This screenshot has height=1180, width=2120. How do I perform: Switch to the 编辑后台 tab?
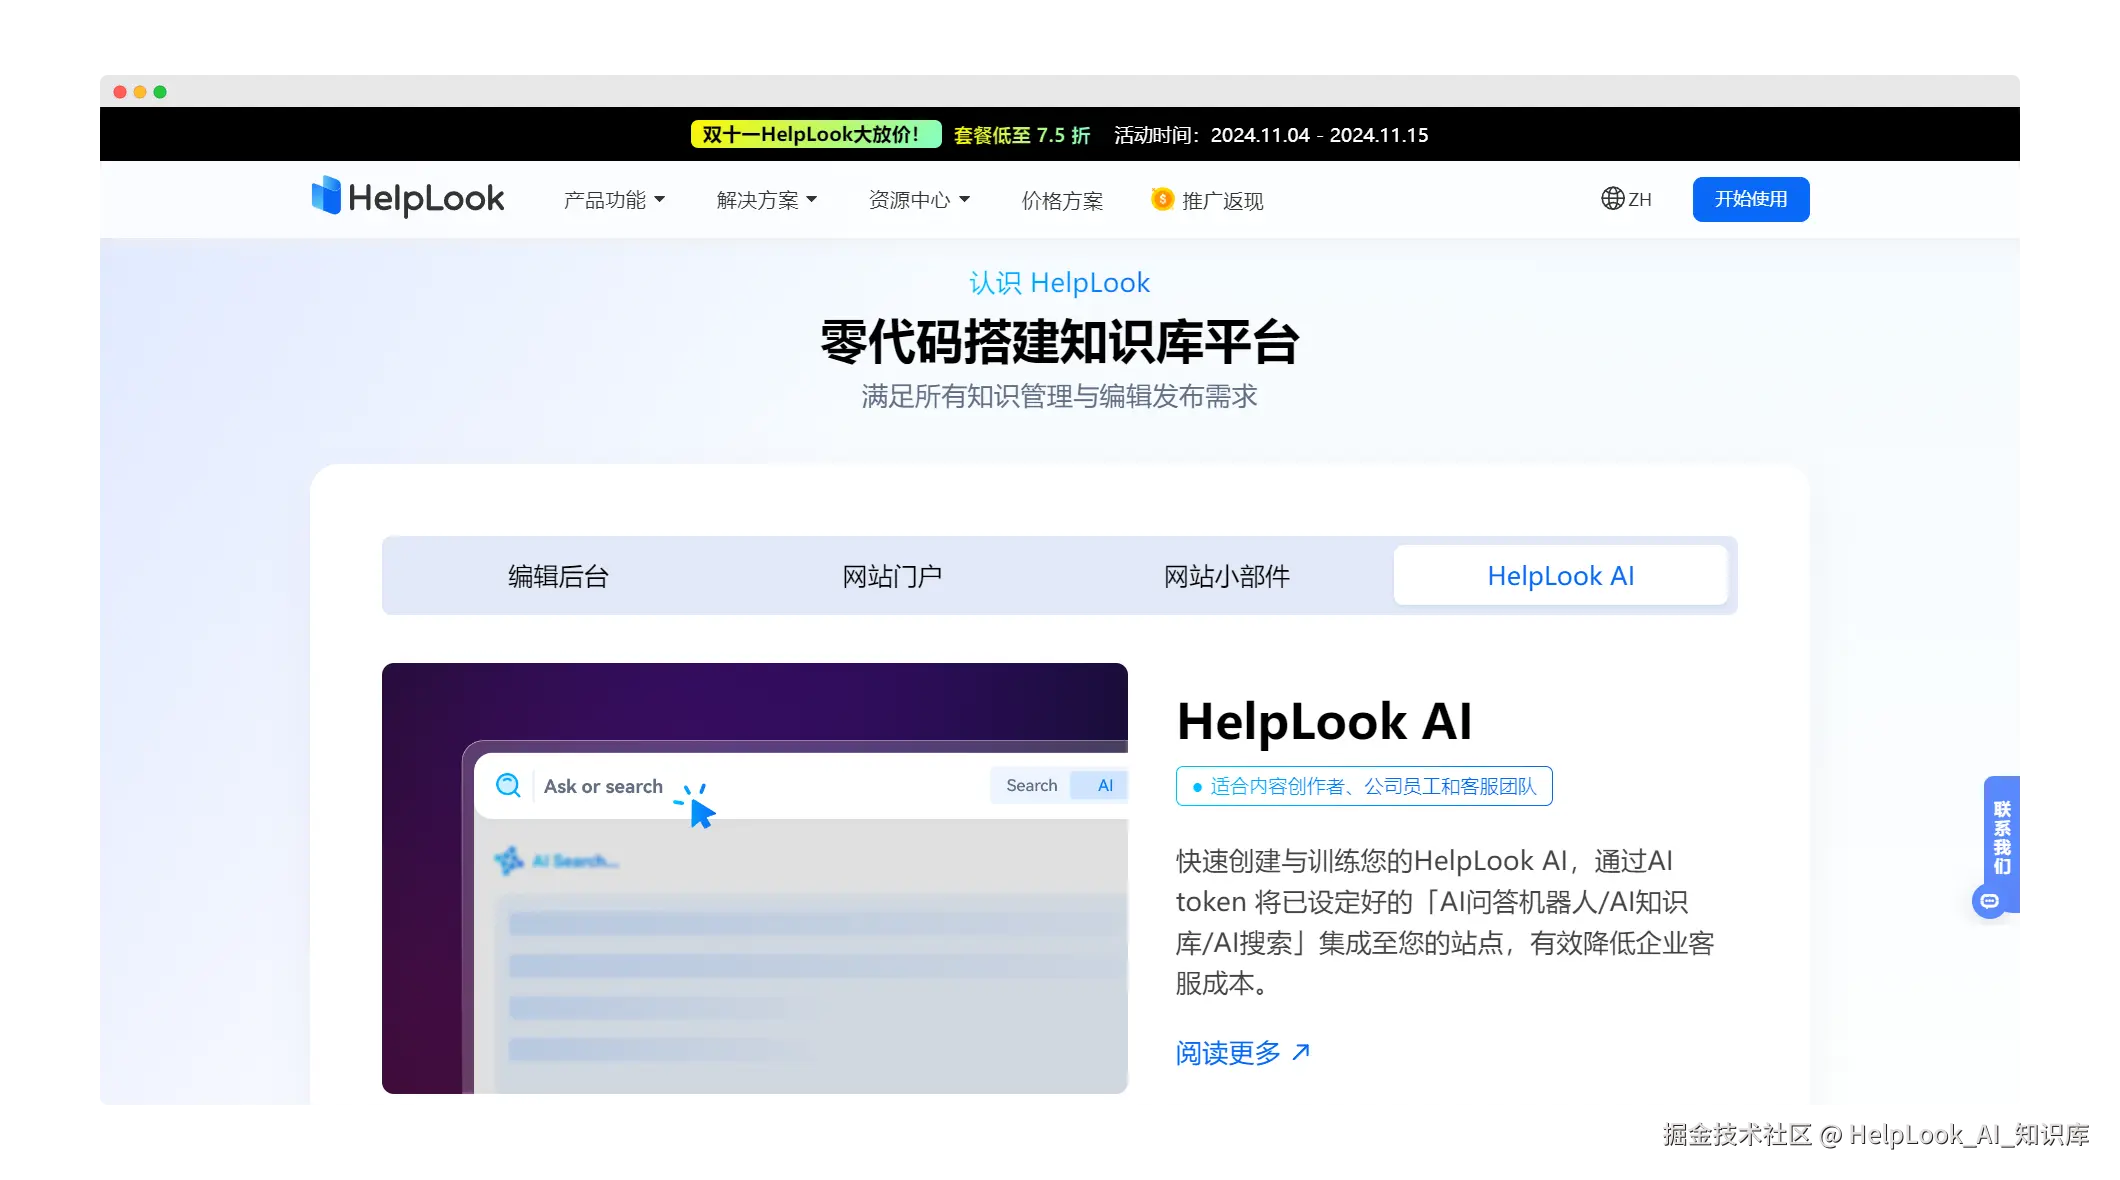tap(558, 576)
